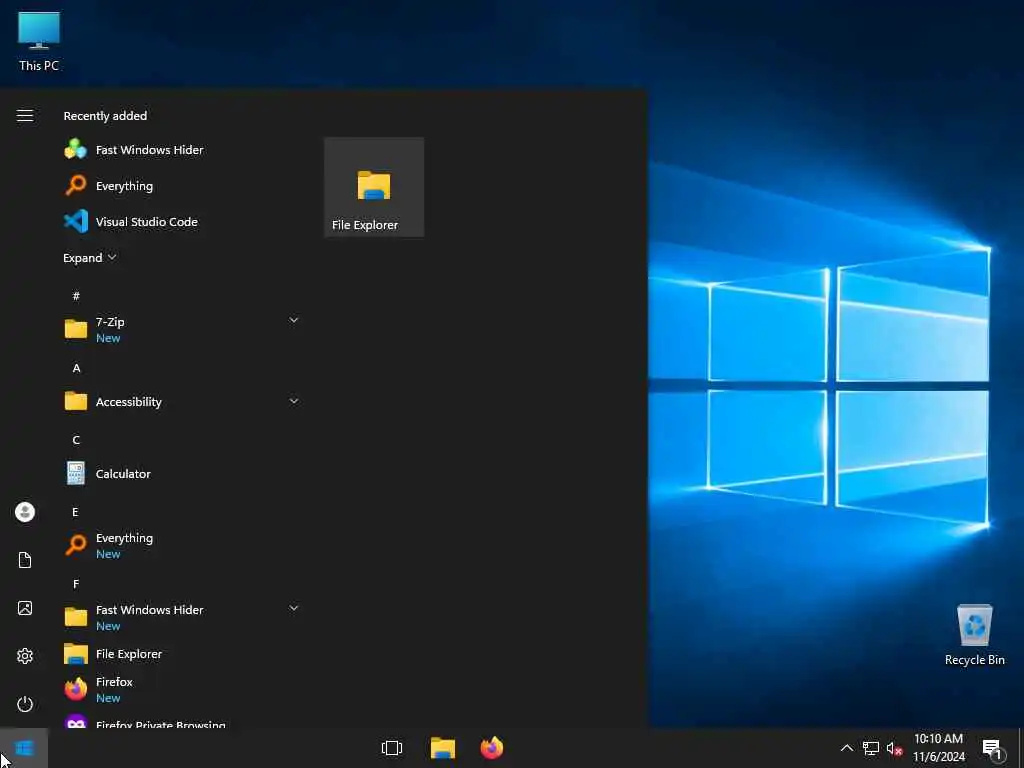Click the 'E' section letter header

(x=75, y=512)
